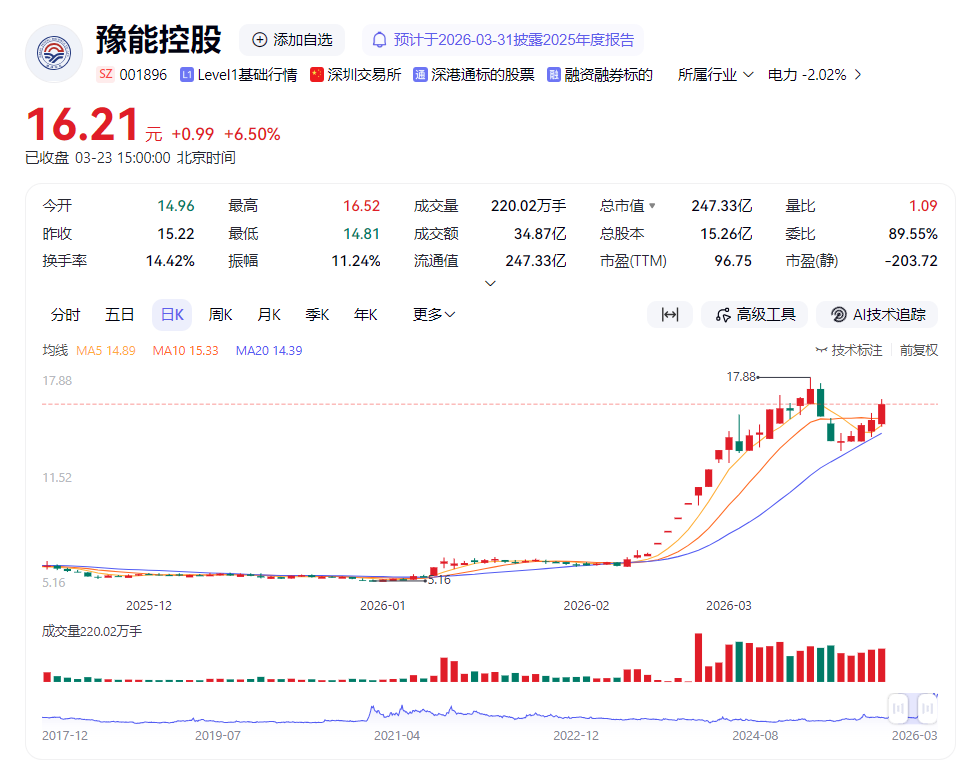Click the latest red candlestick
The image size is (966, 772).
[882, 413]
